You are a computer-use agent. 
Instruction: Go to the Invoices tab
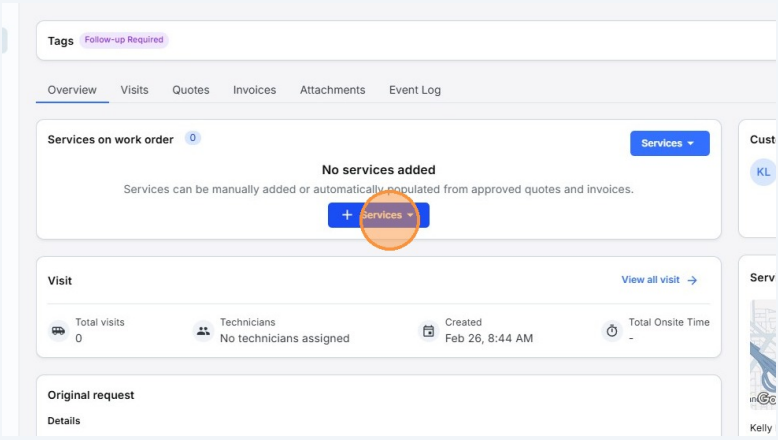coord(254,90)
